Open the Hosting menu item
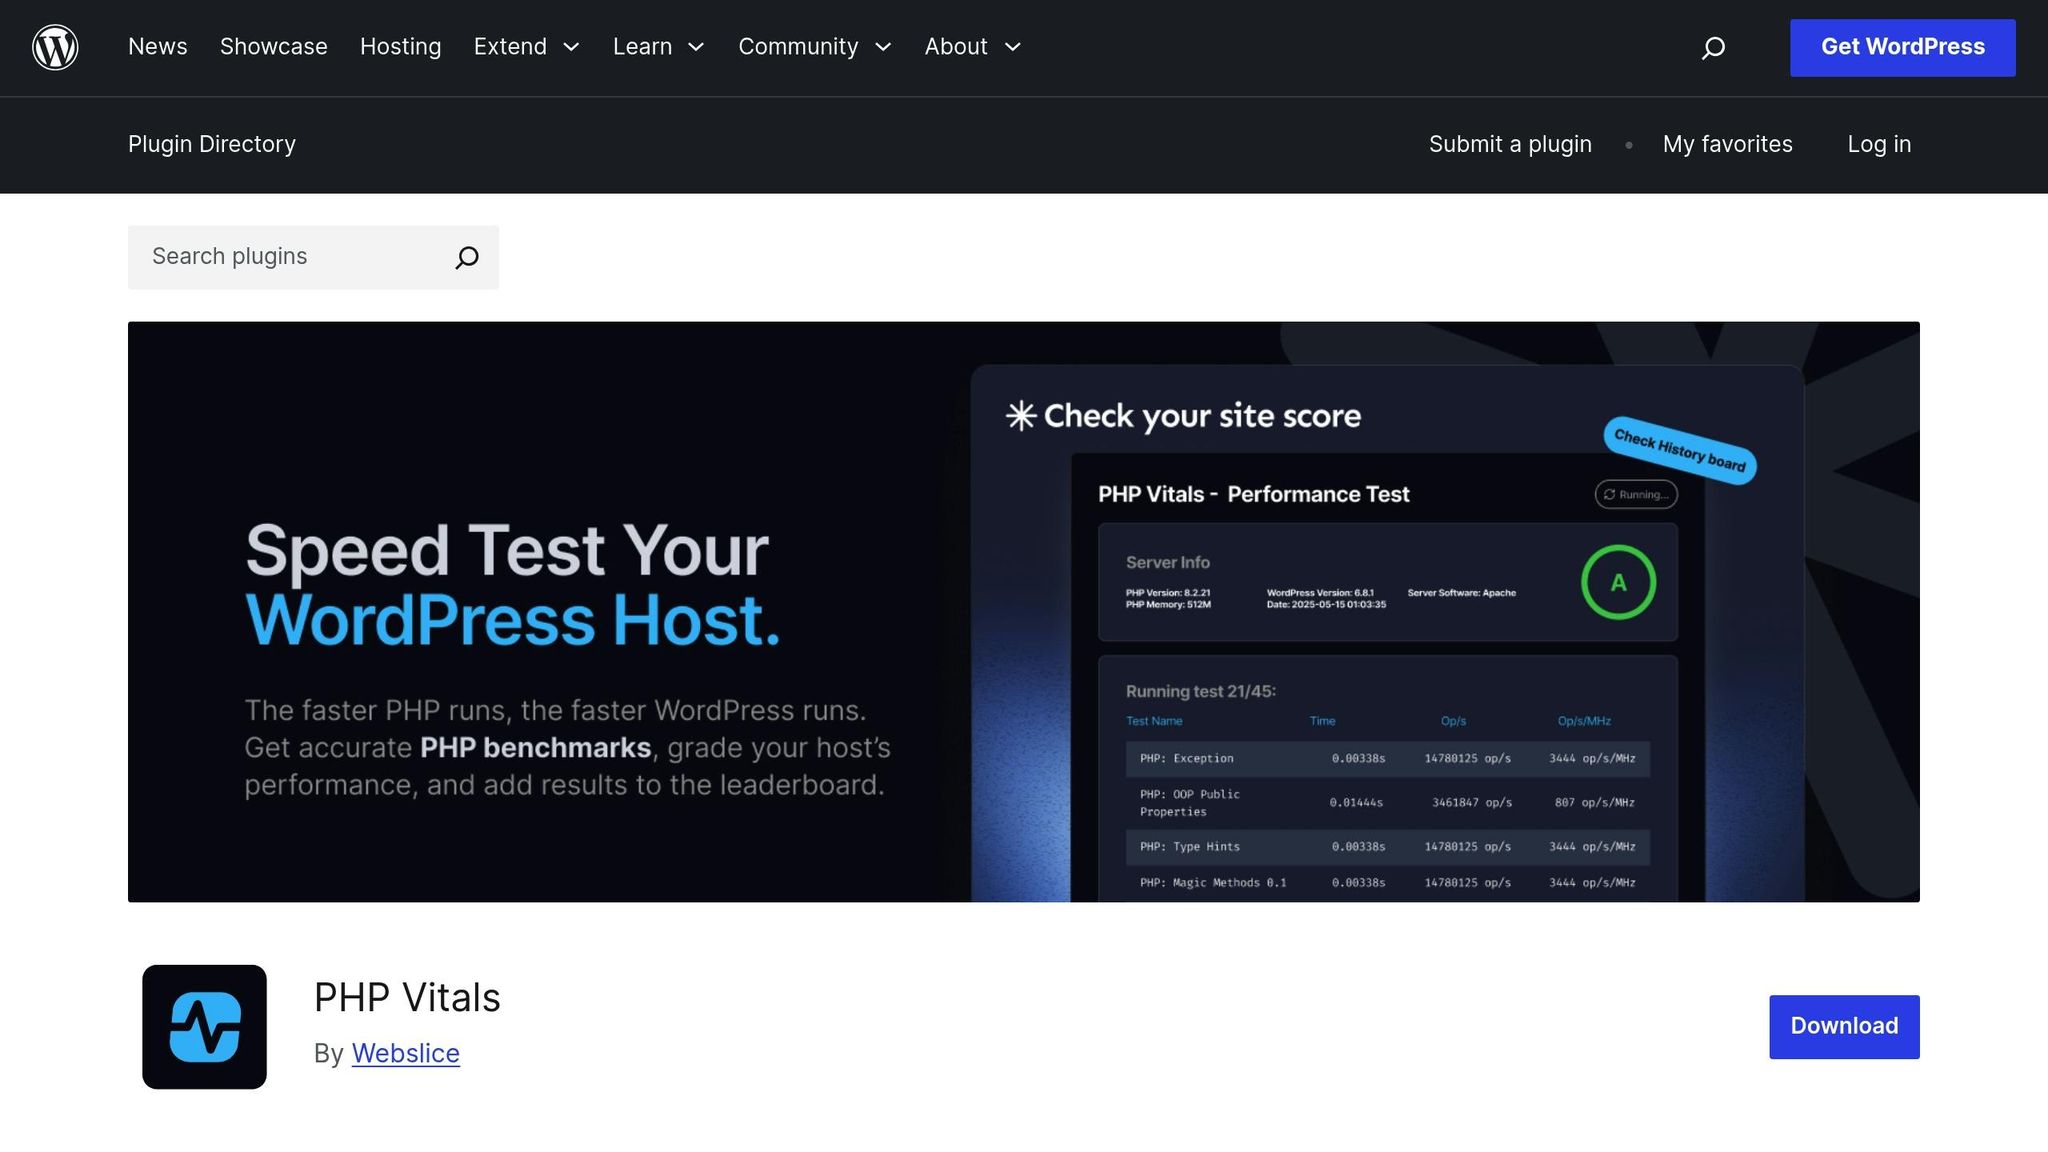 click(x=400, y=47)
